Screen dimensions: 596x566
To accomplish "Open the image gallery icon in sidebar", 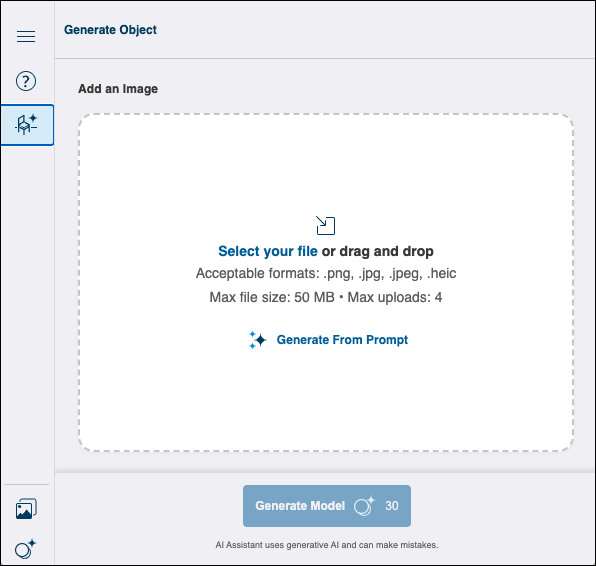I will (x=26, y=509).
